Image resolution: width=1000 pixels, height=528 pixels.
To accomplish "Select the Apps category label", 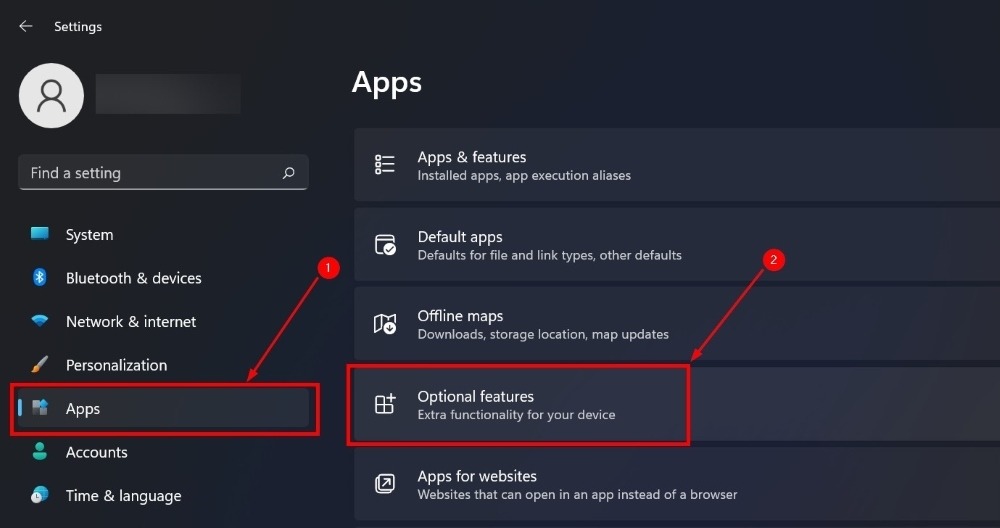I will (x=83, y=409).
